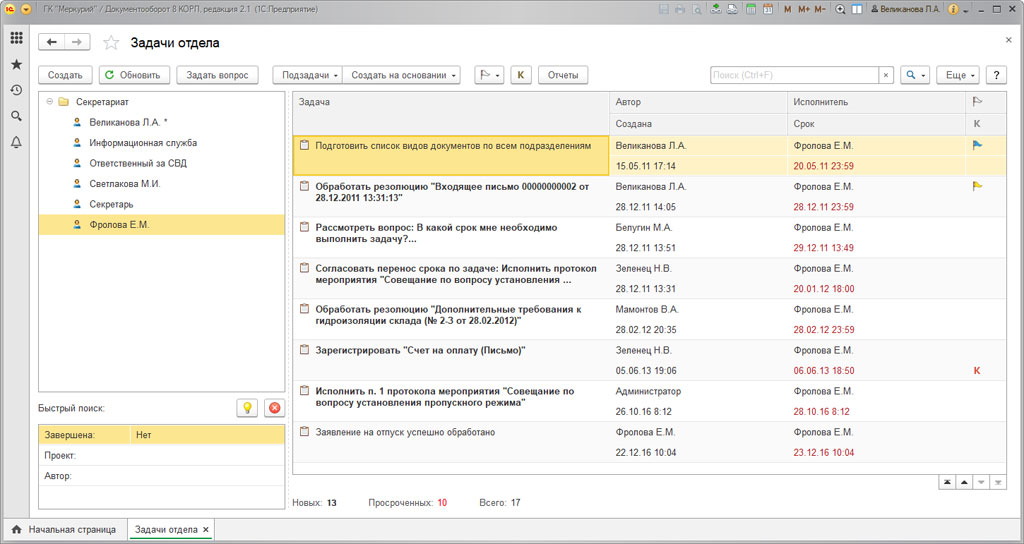This screenshot has width=1024, height=544.
Task: Click the yellow lightbulb quick search button
Action: [x=246, y=408]
